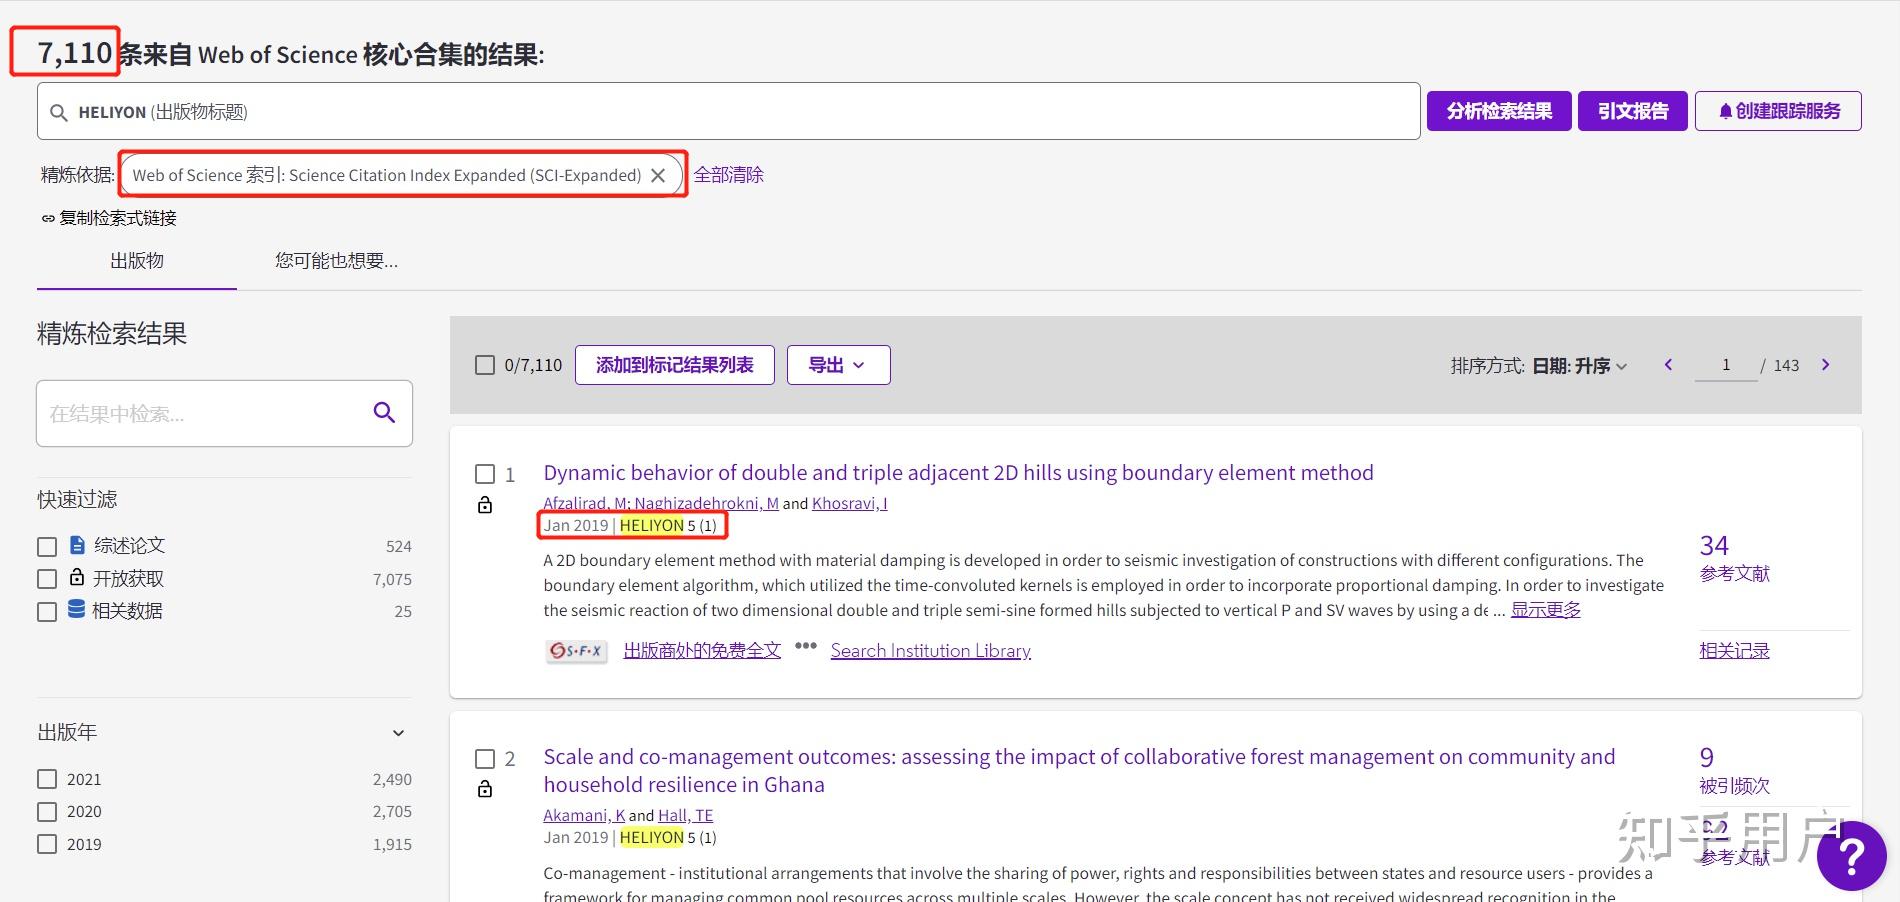This screenshot has height=902, width=1900.
Task: Remove the SCI-Expanded refine filter with its X
Action: (x=658, y=175)
